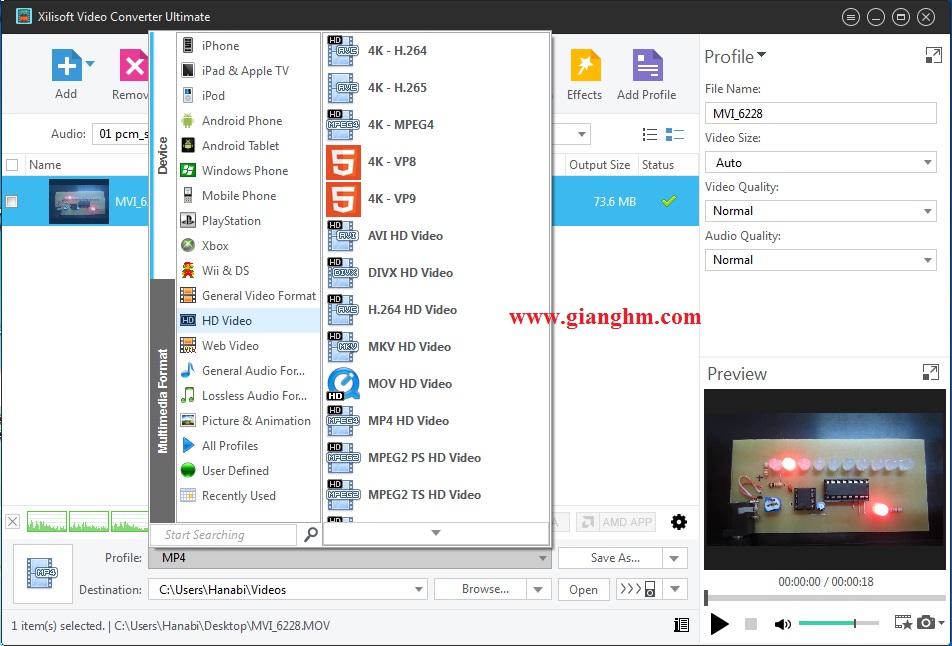Open the Destination path dropdown
The height and width of the screenshot is (646, 952).
[288, 590]
